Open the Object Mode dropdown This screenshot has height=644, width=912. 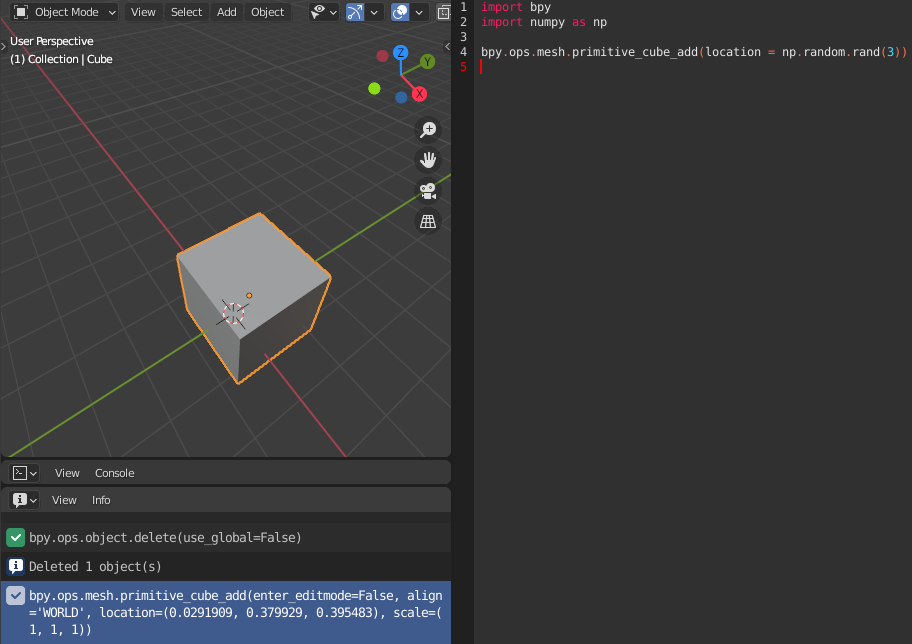pyautogui.click(x=65, y=12)
